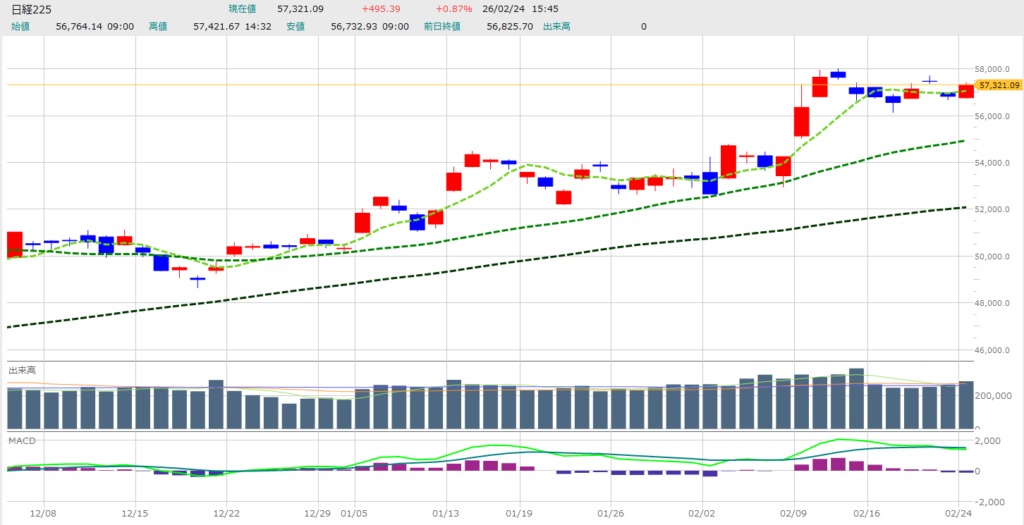Click the +495.39 price change value
This screenshot has width=1024, height=525.
click(x=379, y=9)
